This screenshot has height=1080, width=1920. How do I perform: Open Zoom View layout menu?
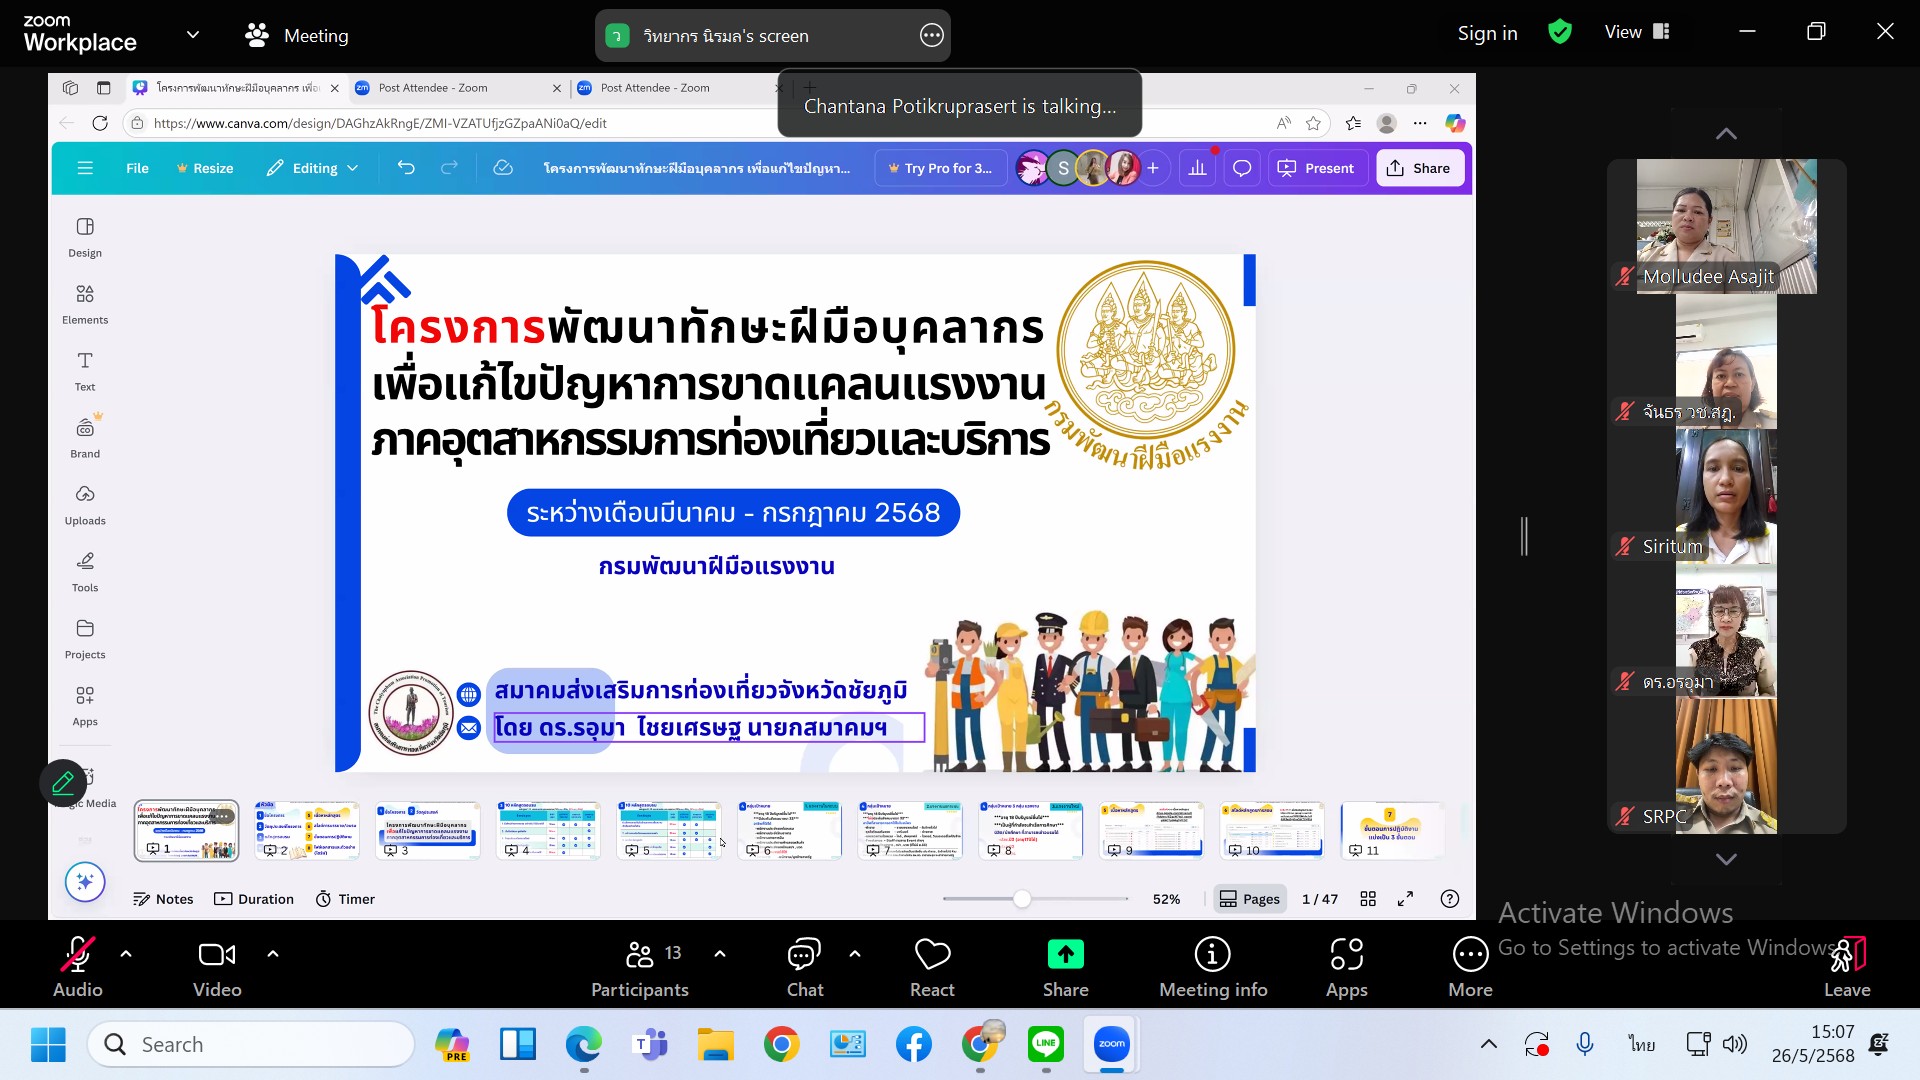coord(1637,32)
